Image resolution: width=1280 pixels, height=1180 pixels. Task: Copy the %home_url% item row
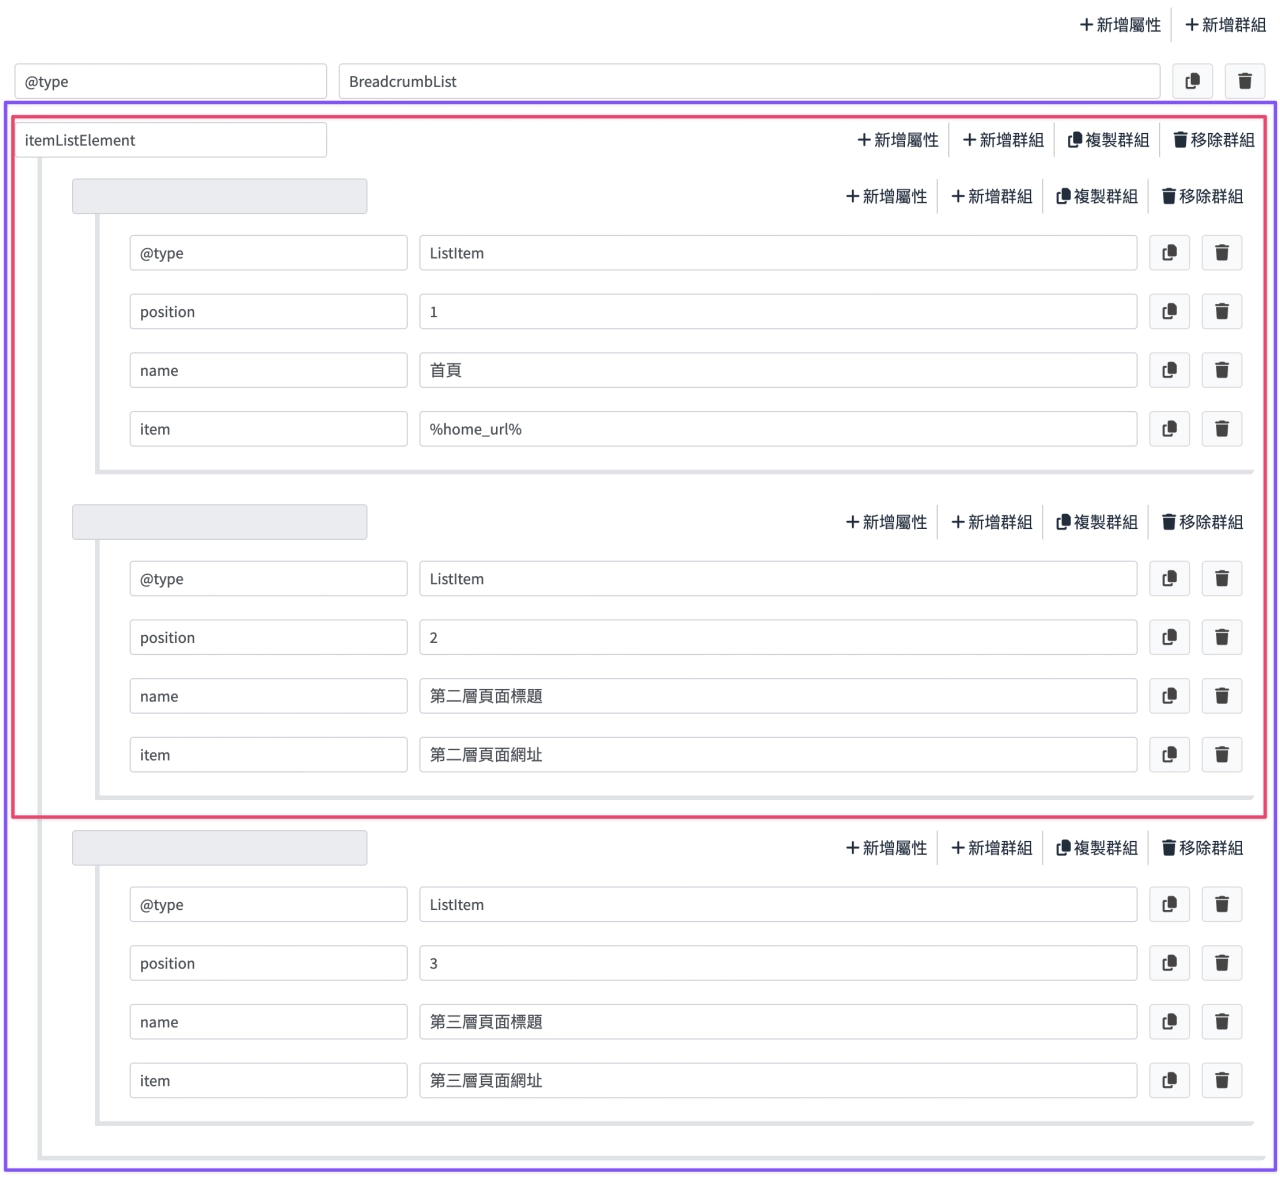click(1170, 429)
